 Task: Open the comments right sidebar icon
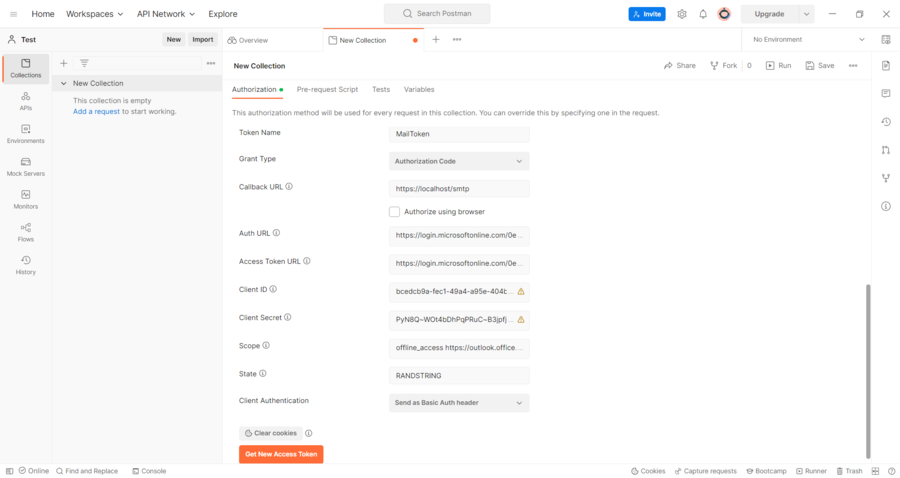886,94
